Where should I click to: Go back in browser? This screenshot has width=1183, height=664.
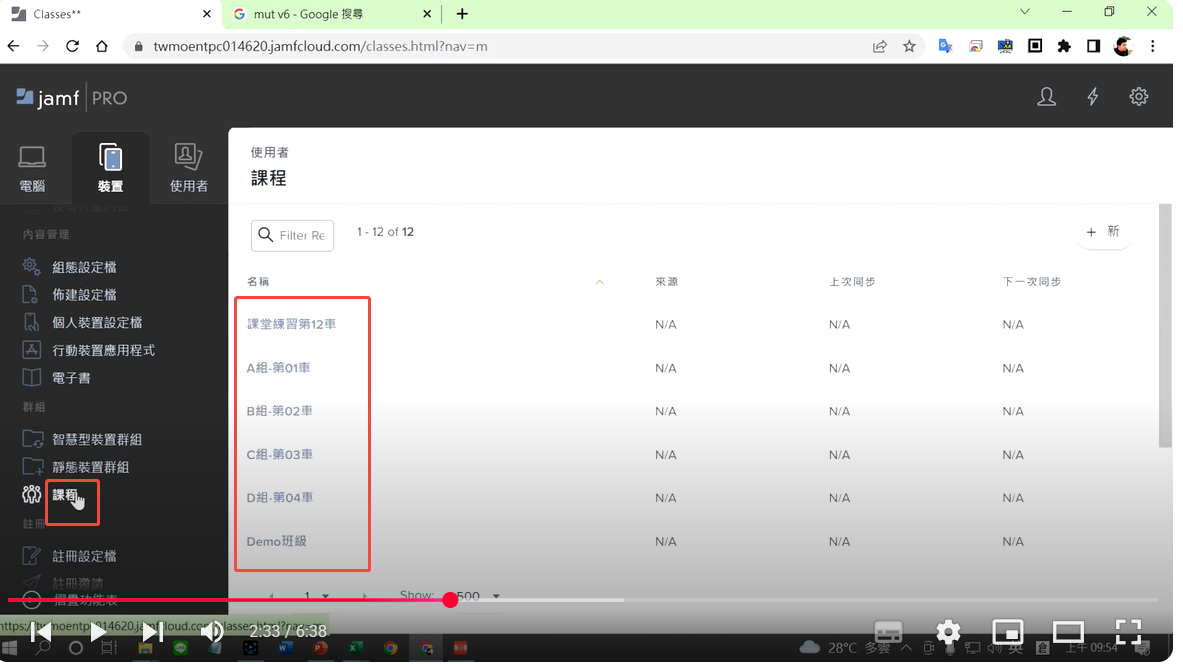[14, 46]
